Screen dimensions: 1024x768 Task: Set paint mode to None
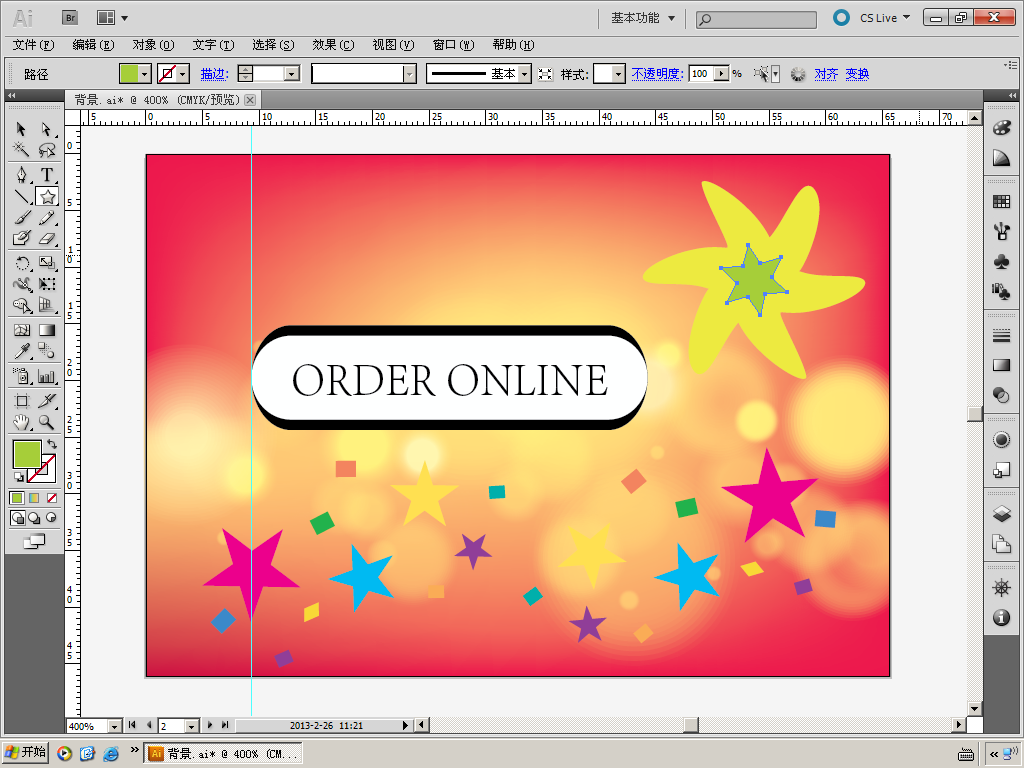click(x=52, y=498)
